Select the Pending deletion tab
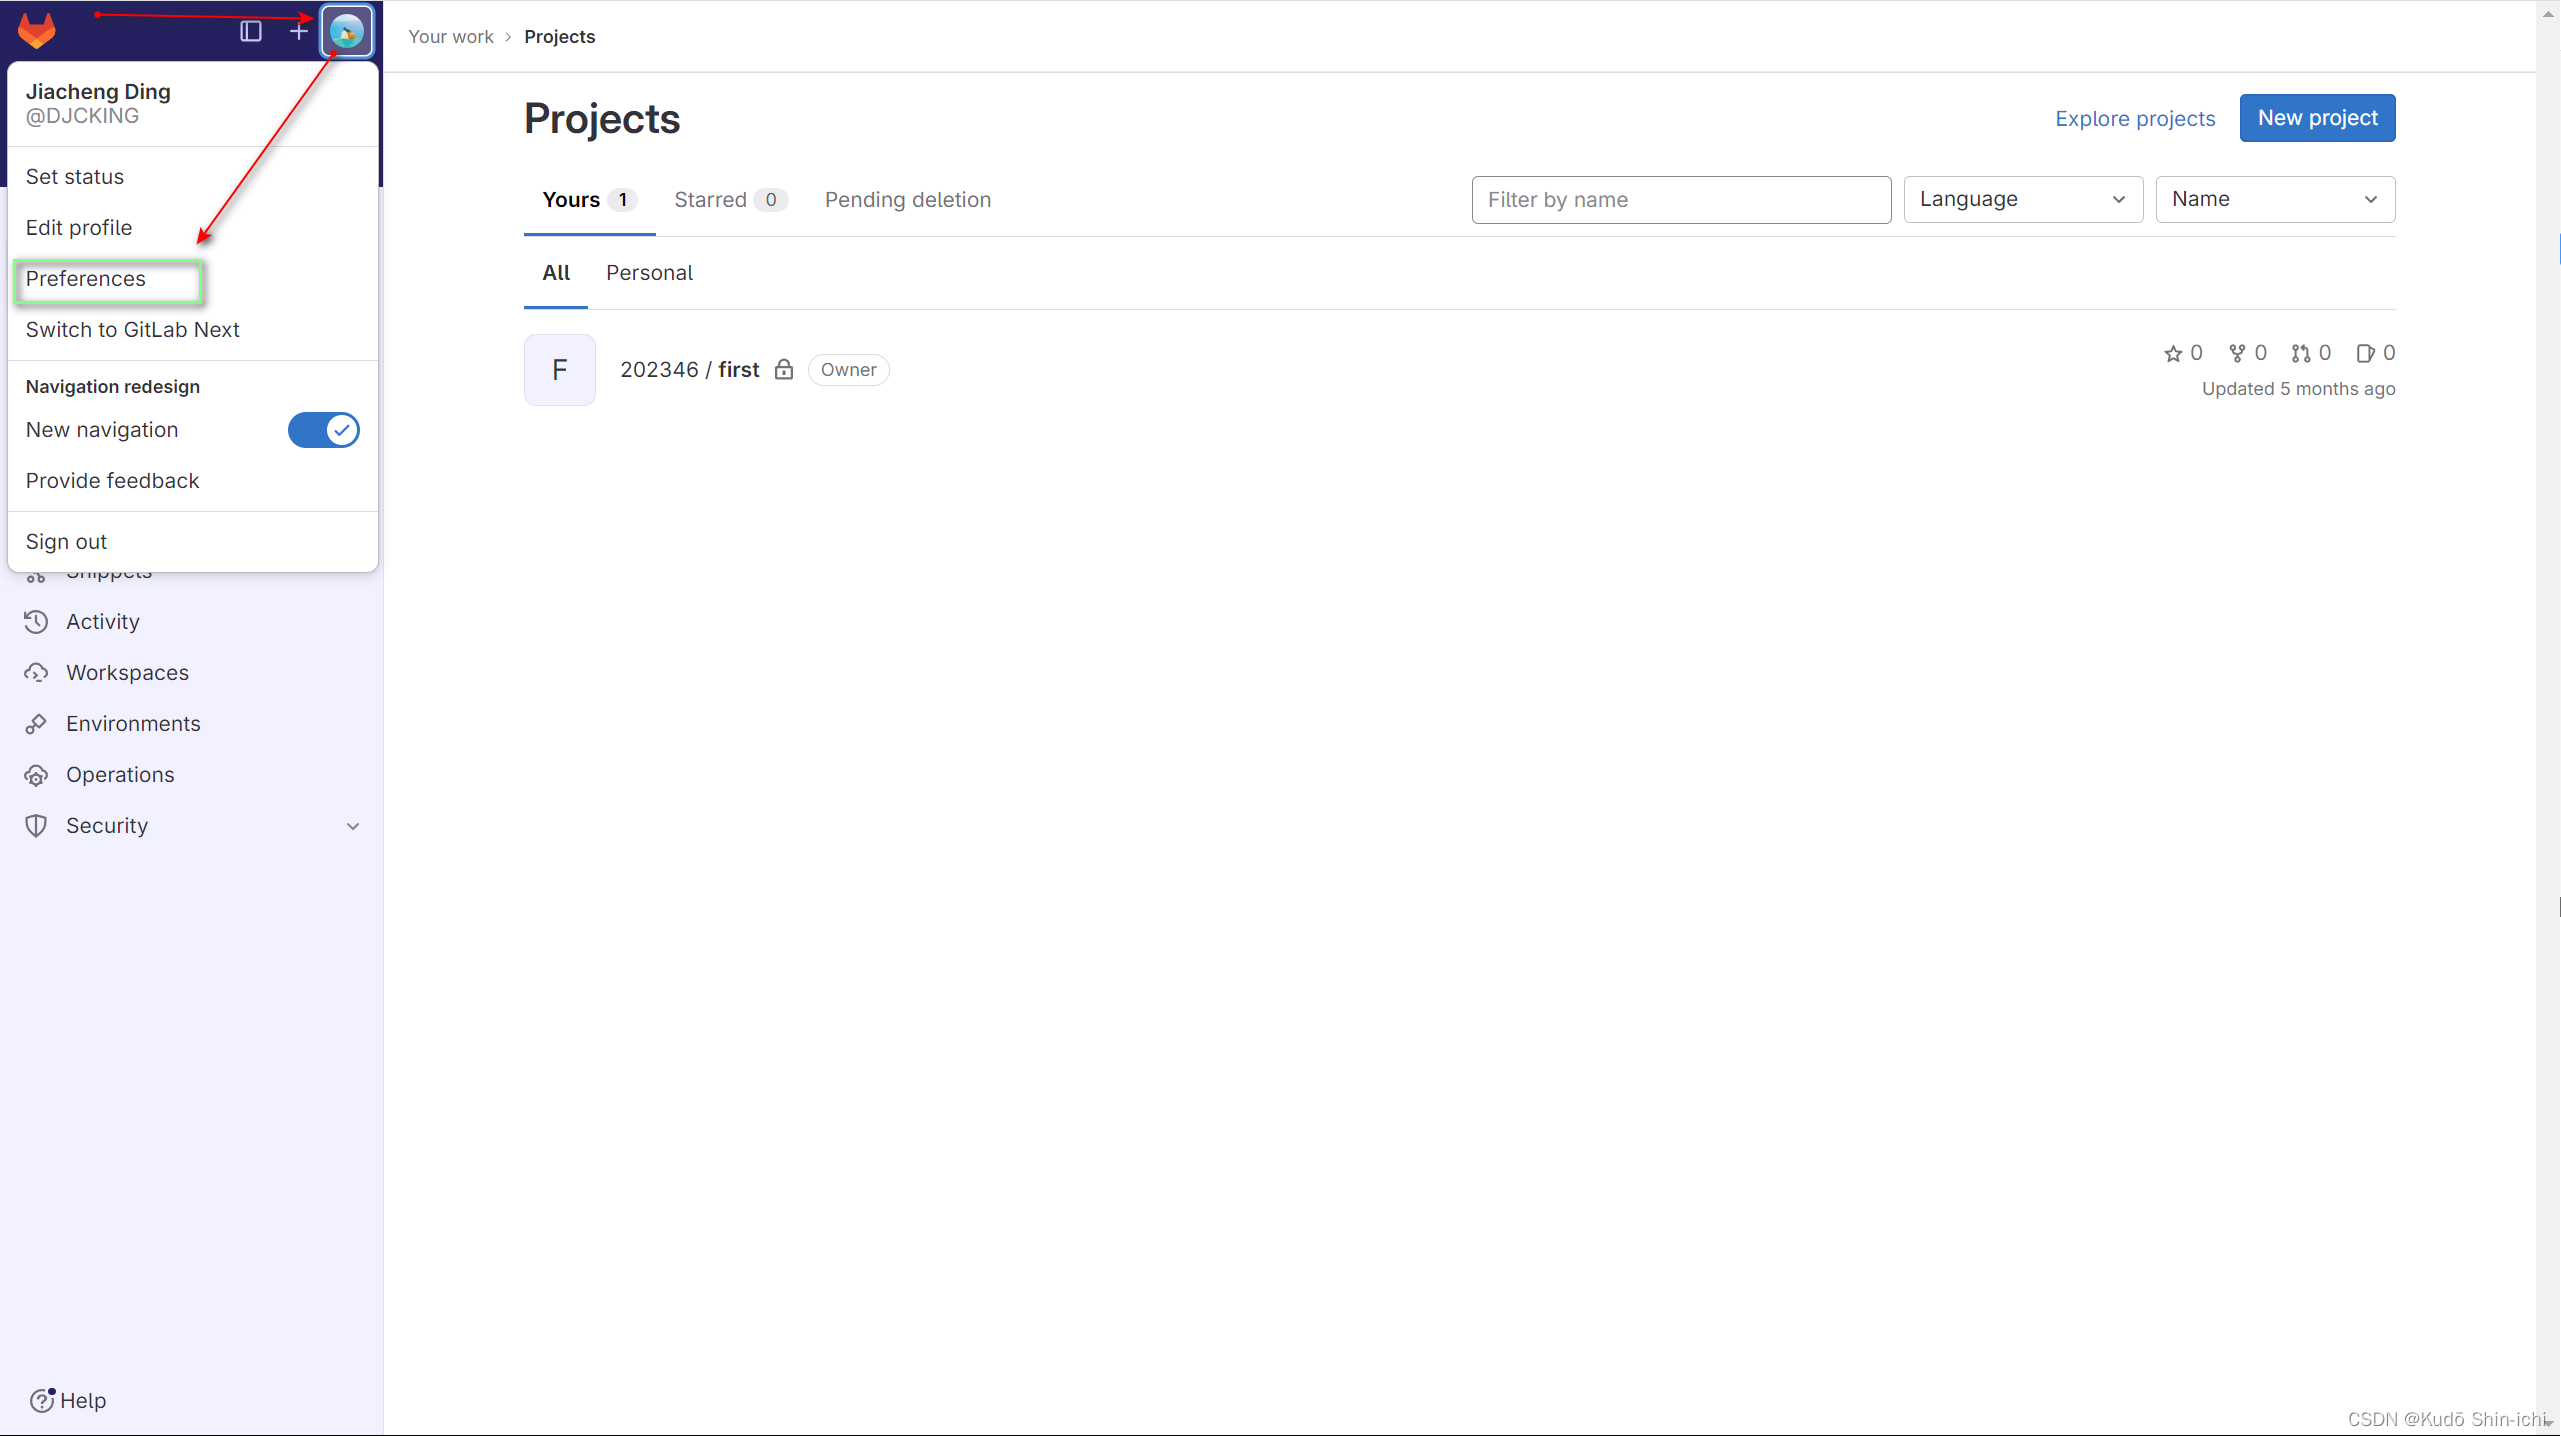Viewport: 2561px width, 1436px height. [x=908, y=199]
